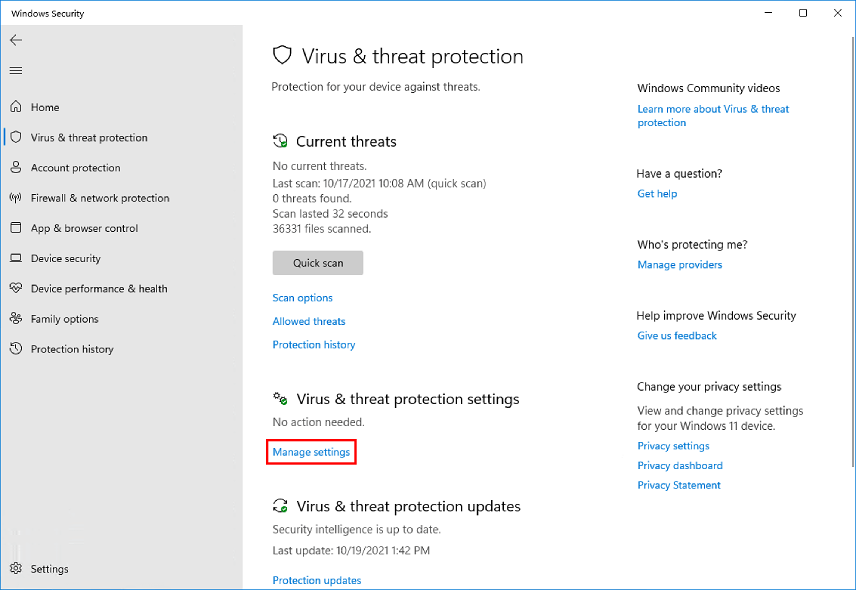The width and height of the screenshot is (856, 590).
Task: Select Virus & threat protection in sidebar
Action: pos(88,138)
